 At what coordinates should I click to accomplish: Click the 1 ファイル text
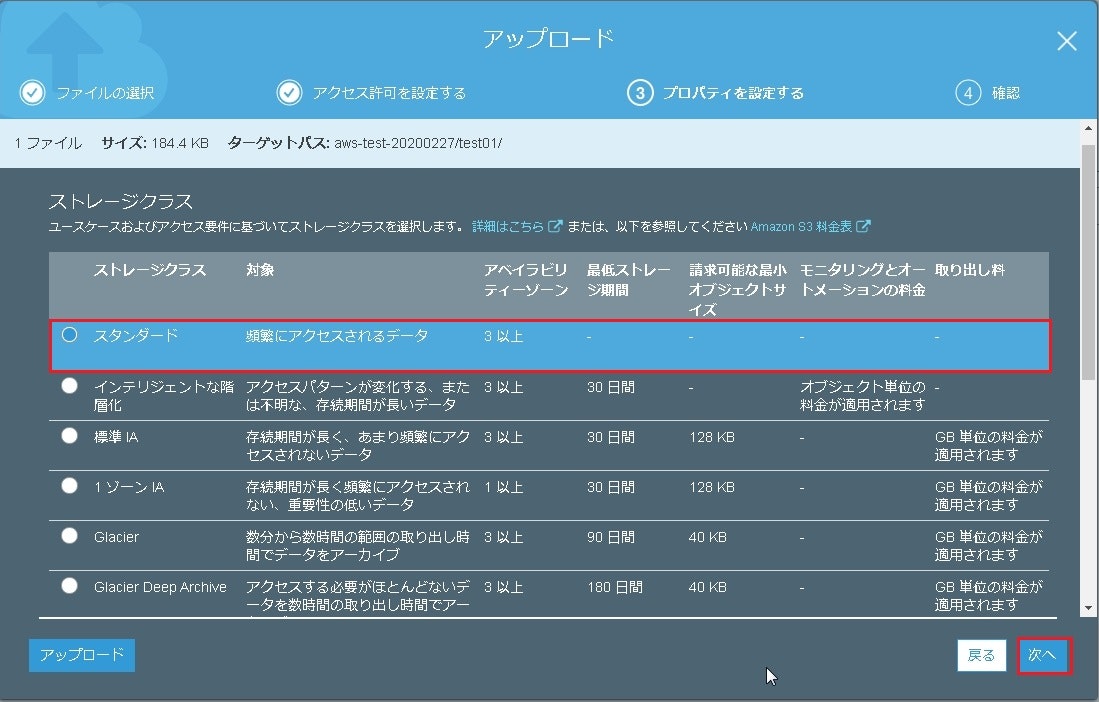[48, 143]
